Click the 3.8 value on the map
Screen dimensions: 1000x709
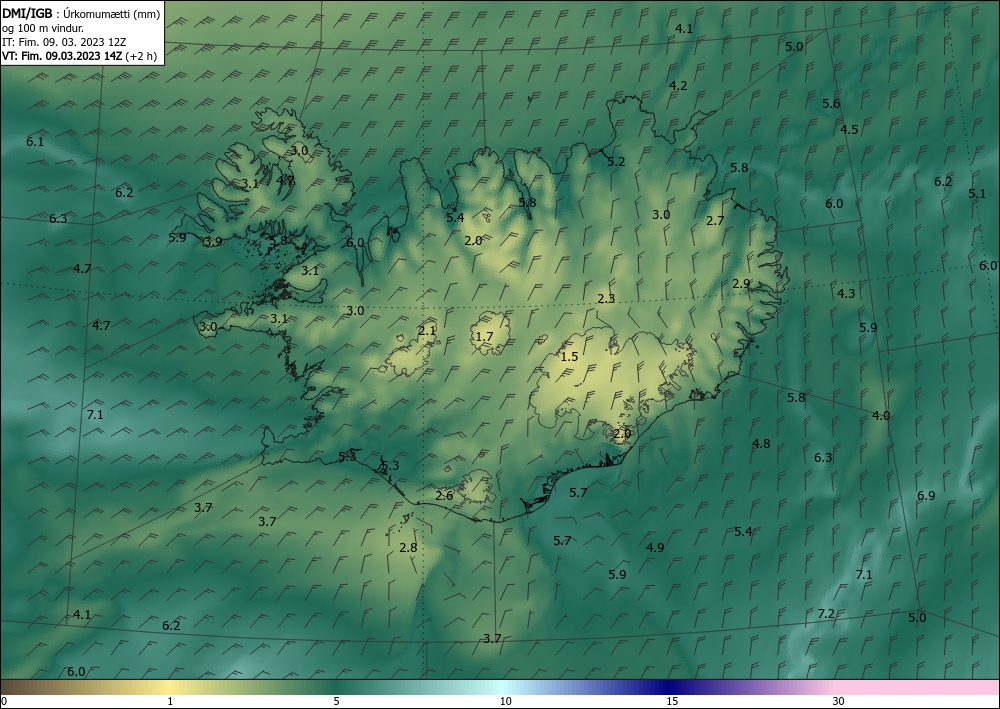coord(278,241)
